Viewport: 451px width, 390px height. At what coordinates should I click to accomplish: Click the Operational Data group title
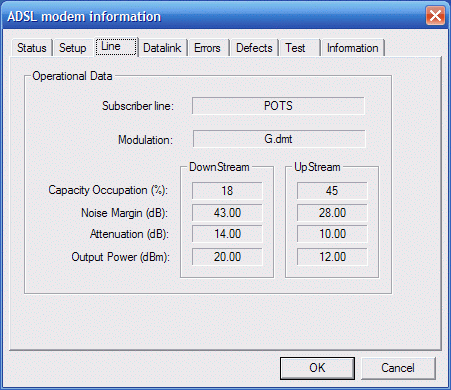pyautogui.click(x=72, y=76)
